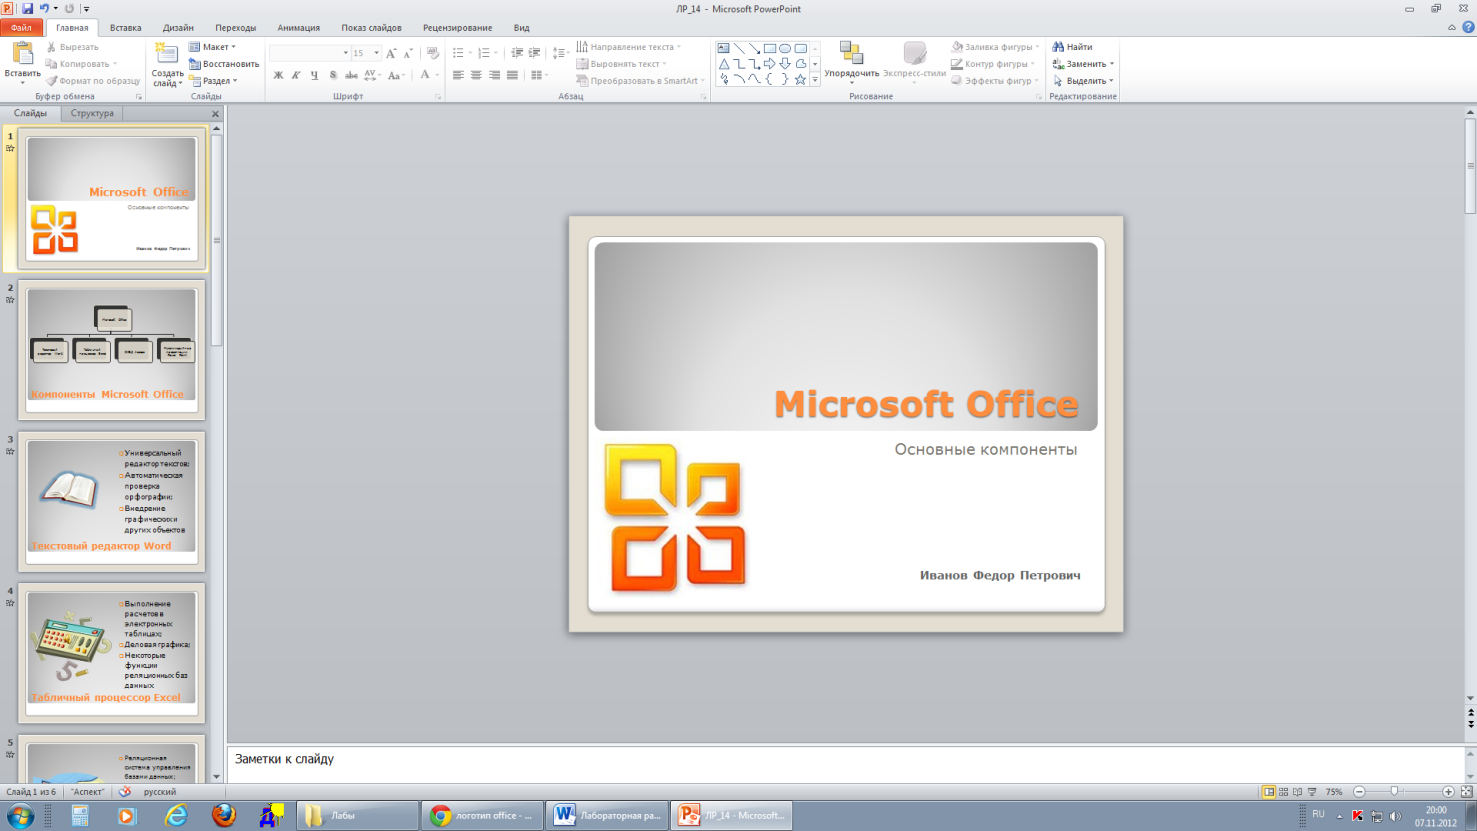Align text left
1477x831 pixels.
[x=458, y=75]
